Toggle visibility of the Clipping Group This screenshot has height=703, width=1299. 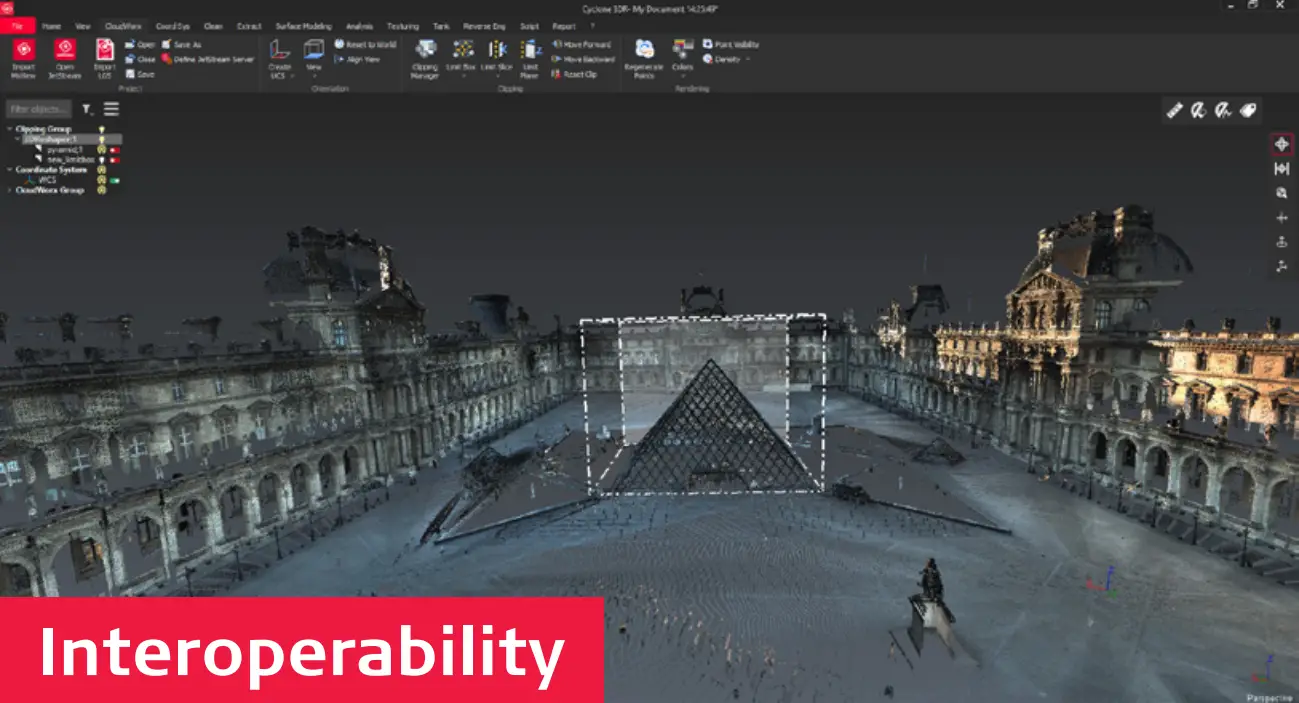(102, 129)
